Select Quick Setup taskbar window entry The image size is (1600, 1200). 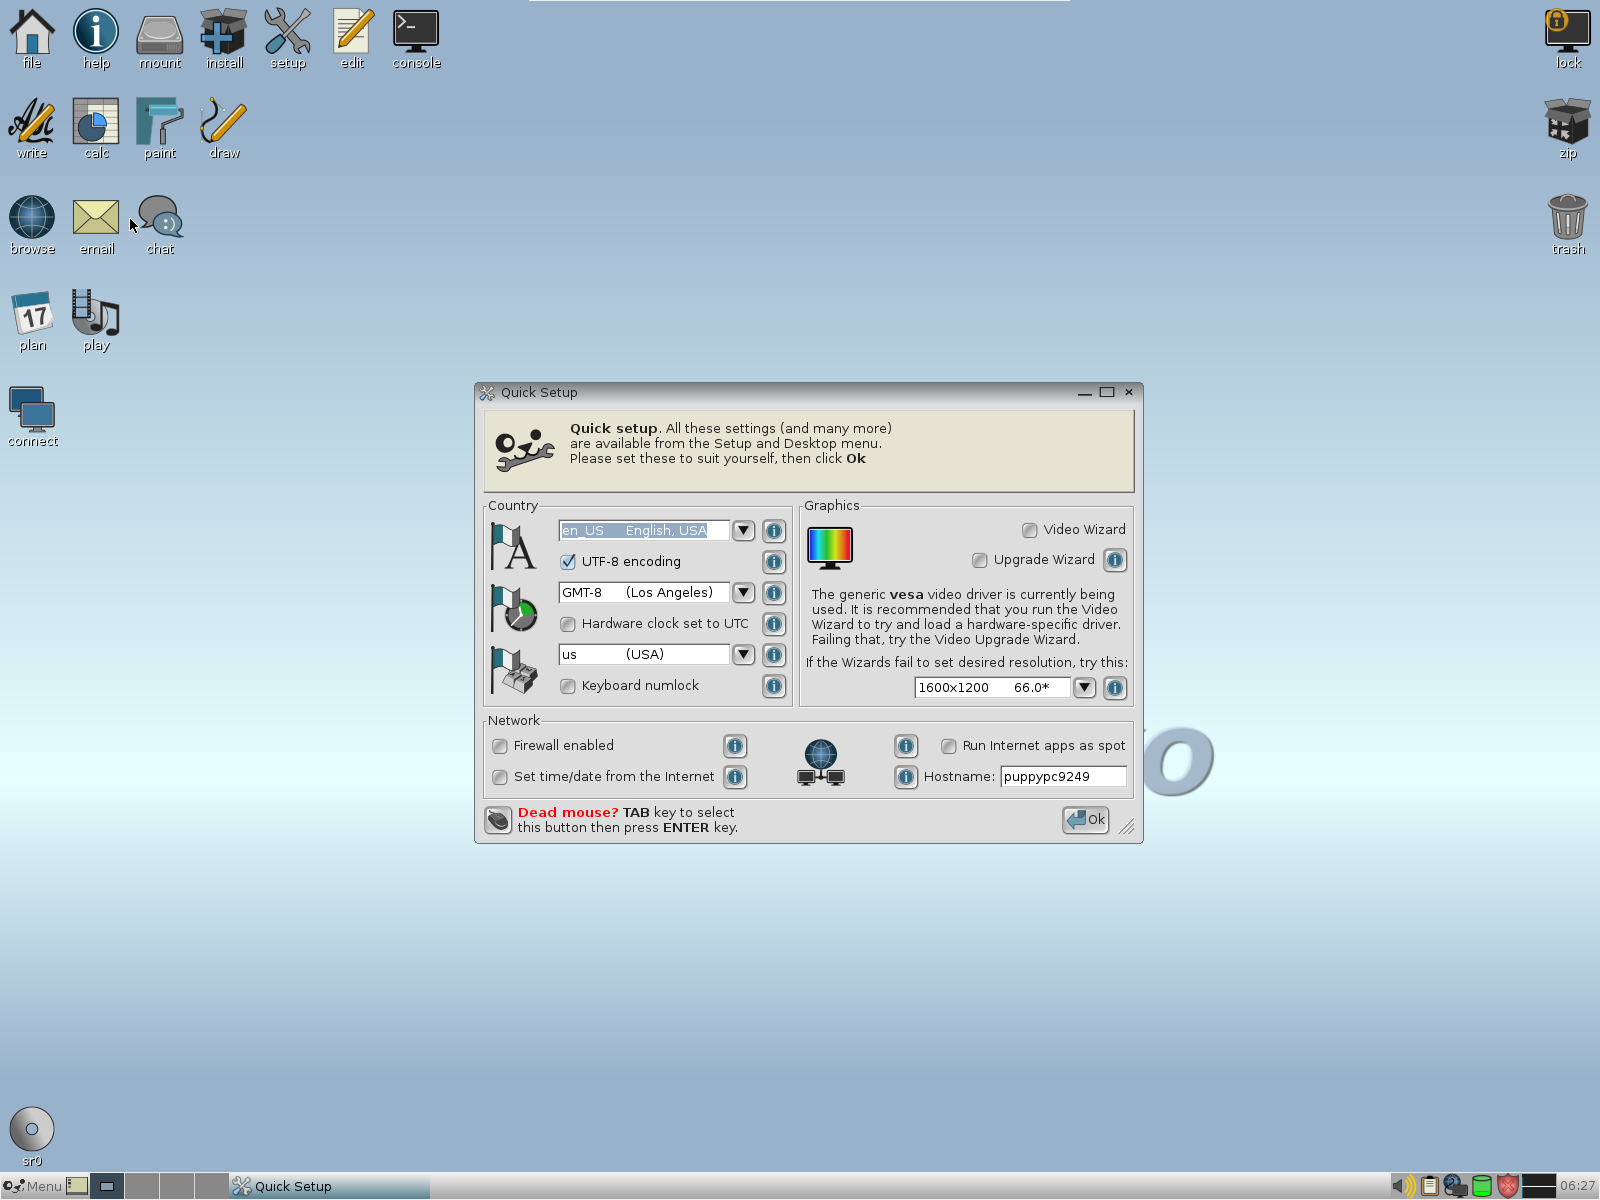pos(329,1186)
